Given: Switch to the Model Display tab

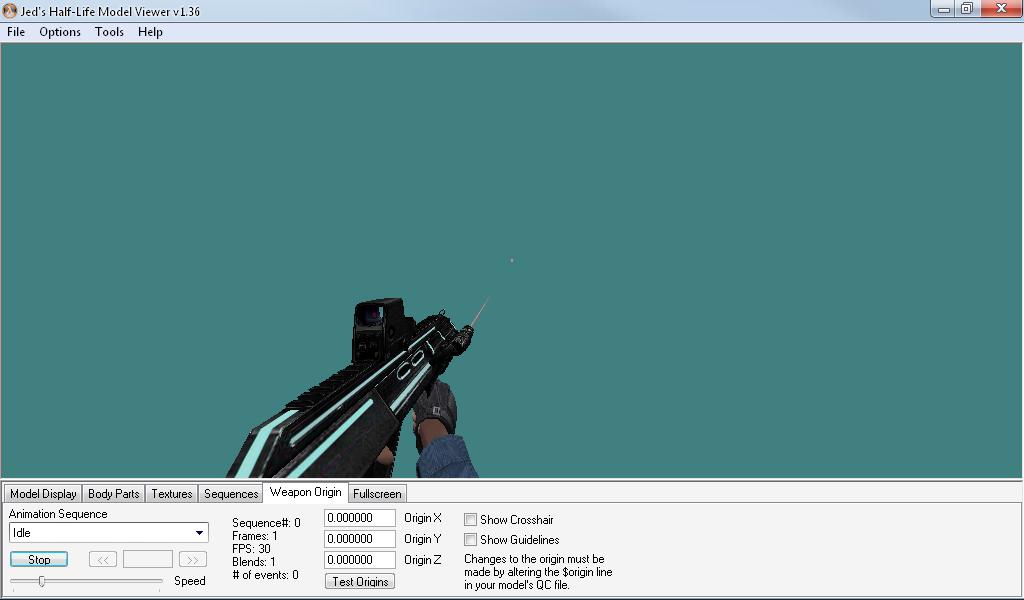Looking at the screenshot, I should [x=43, y=494].
